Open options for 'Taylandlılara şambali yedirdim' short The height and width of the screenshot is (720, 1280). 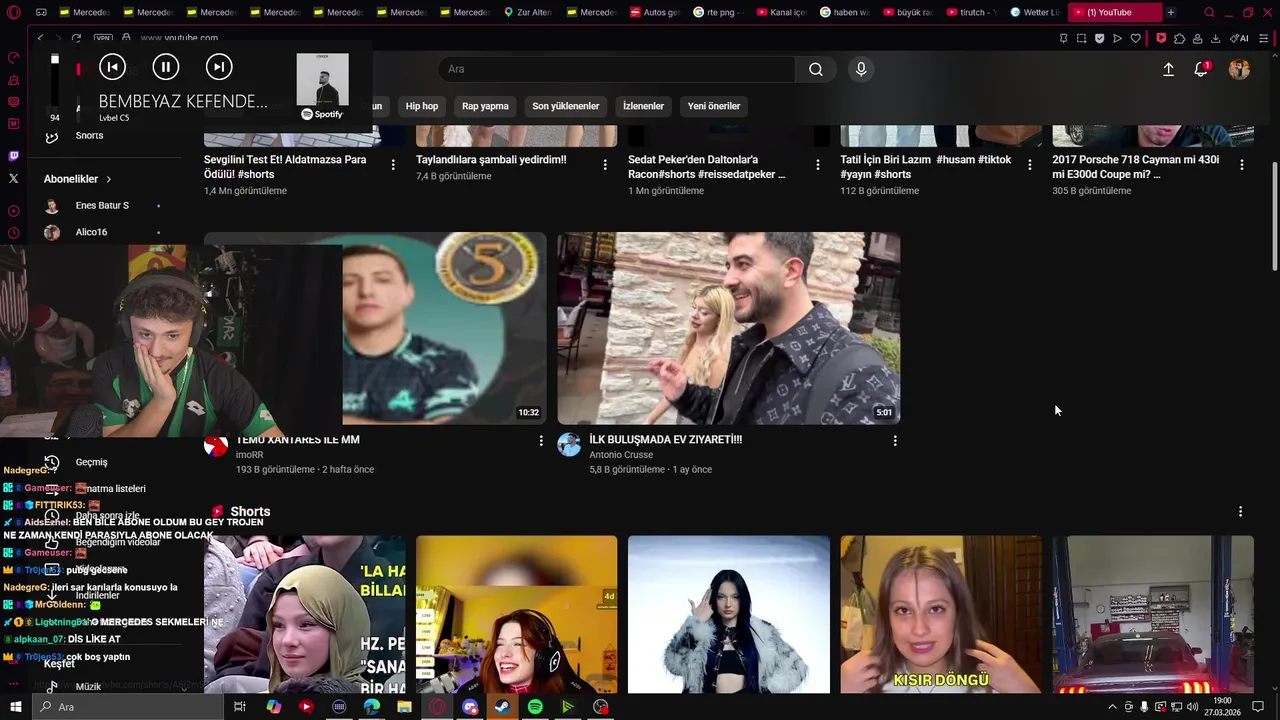tap(605, 165)
